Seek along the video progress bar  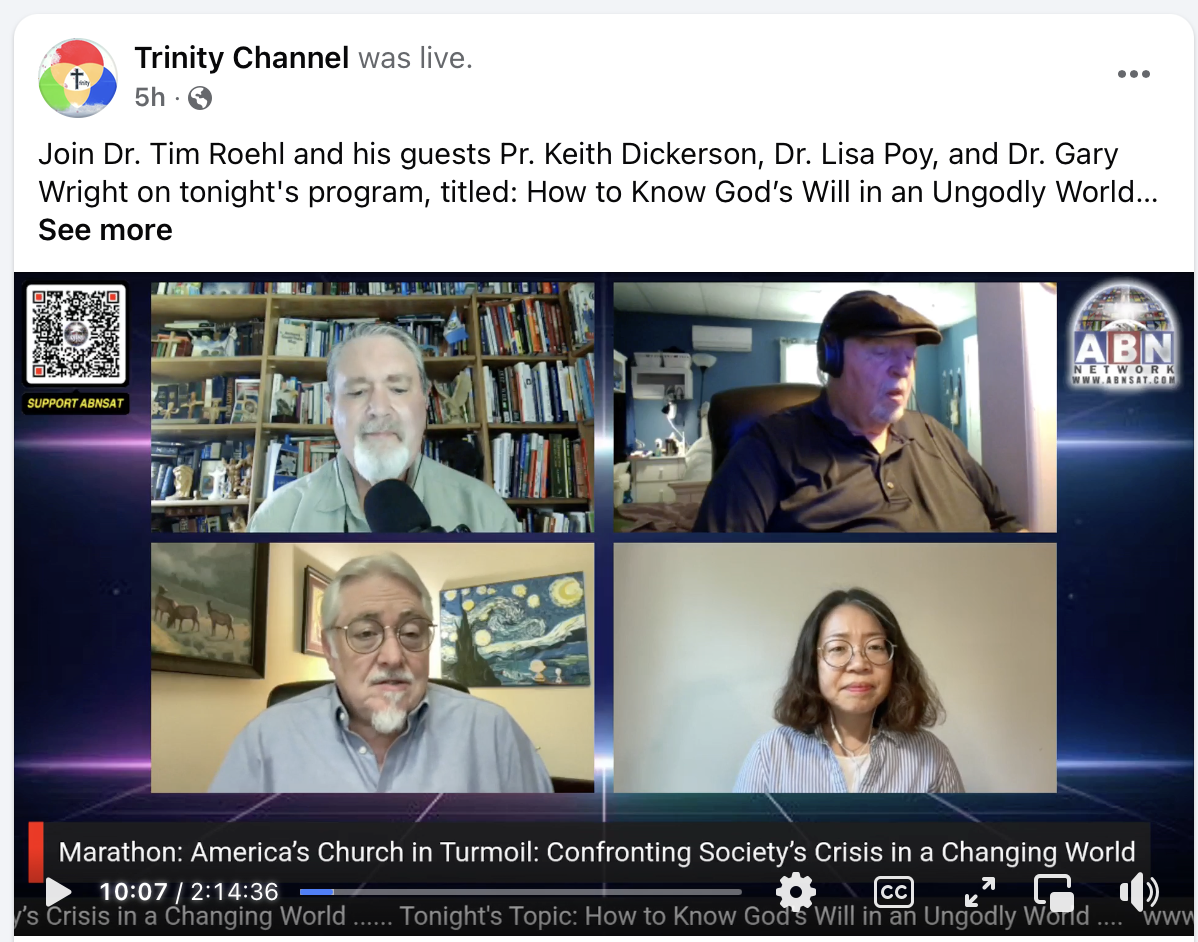(520, 892)
